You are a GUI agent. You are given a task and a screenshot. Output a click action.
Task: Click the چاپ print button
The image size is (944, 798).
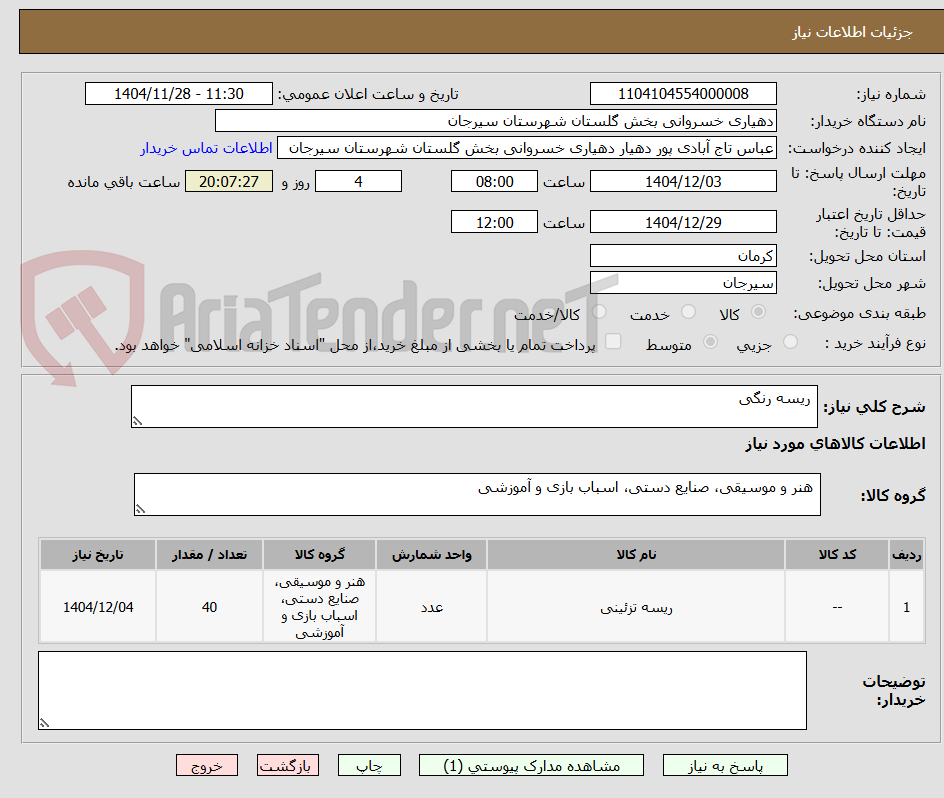point(369,765)
